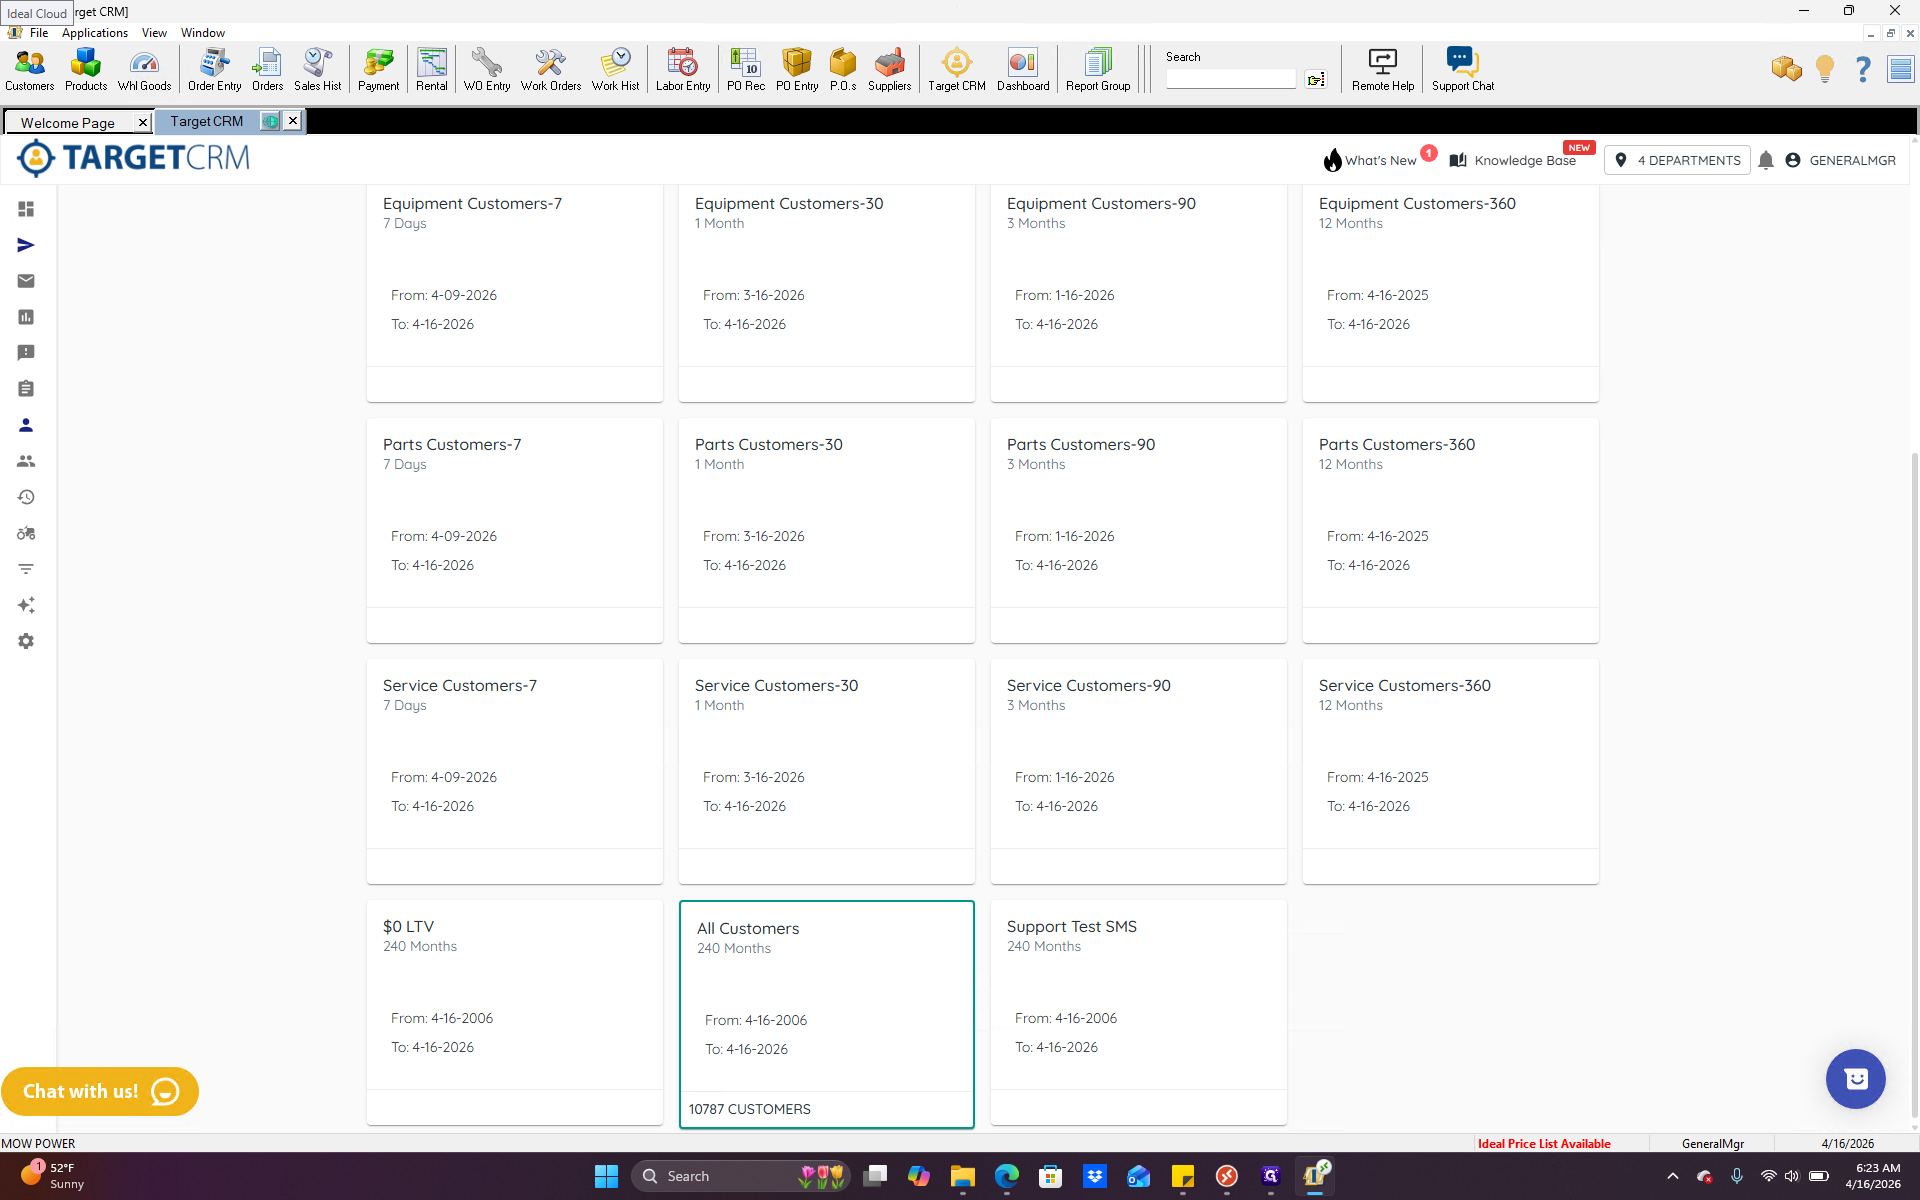Click the notification bell icon
This screenshot has height=1200, width=1920.
pyautogui.click(x=1766, y=160)
